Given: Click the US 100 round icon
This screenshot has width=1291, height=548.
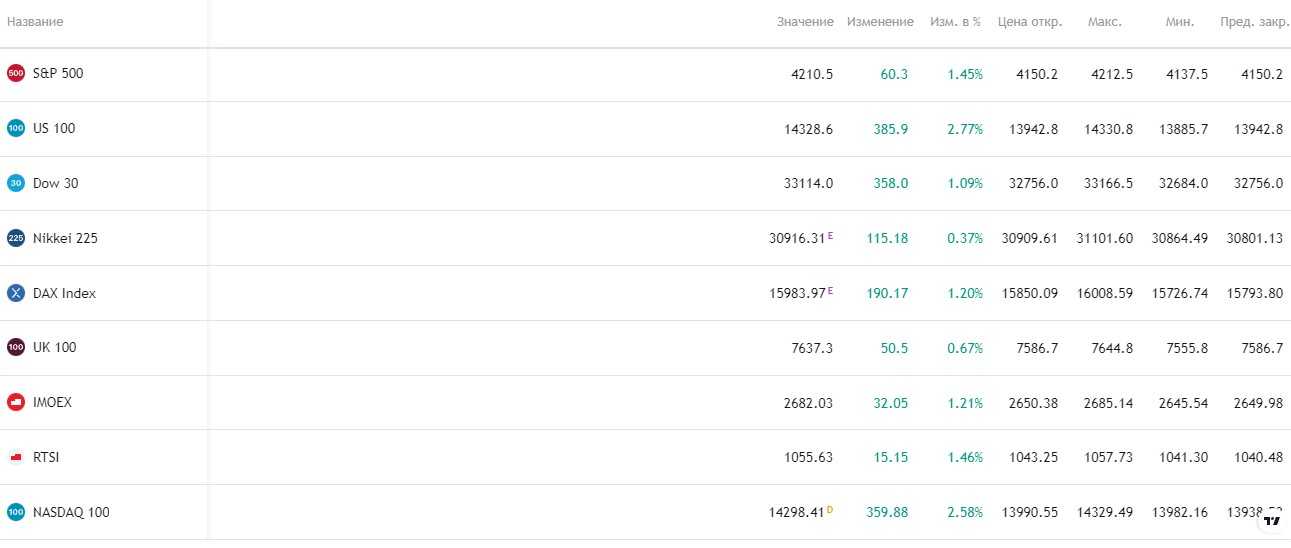Looking at the screenshot, I should [x=16, y=128].
